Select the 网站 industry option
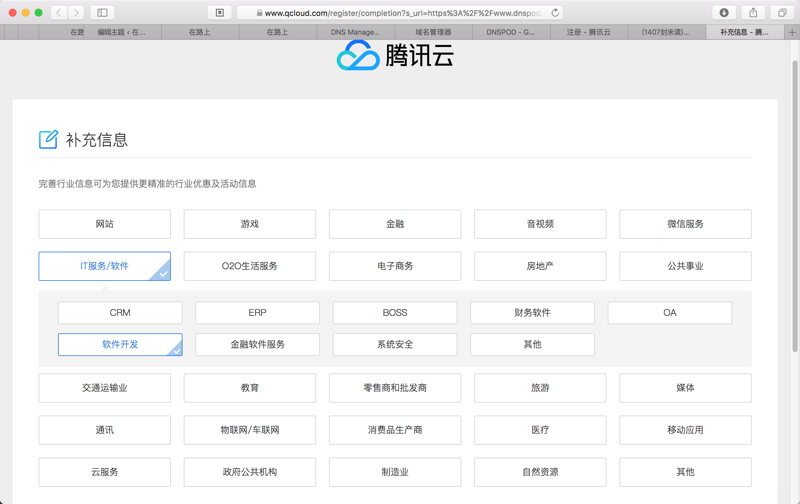Image resolution: width=800 pixels, height=504 pixels. click(105, 224)
